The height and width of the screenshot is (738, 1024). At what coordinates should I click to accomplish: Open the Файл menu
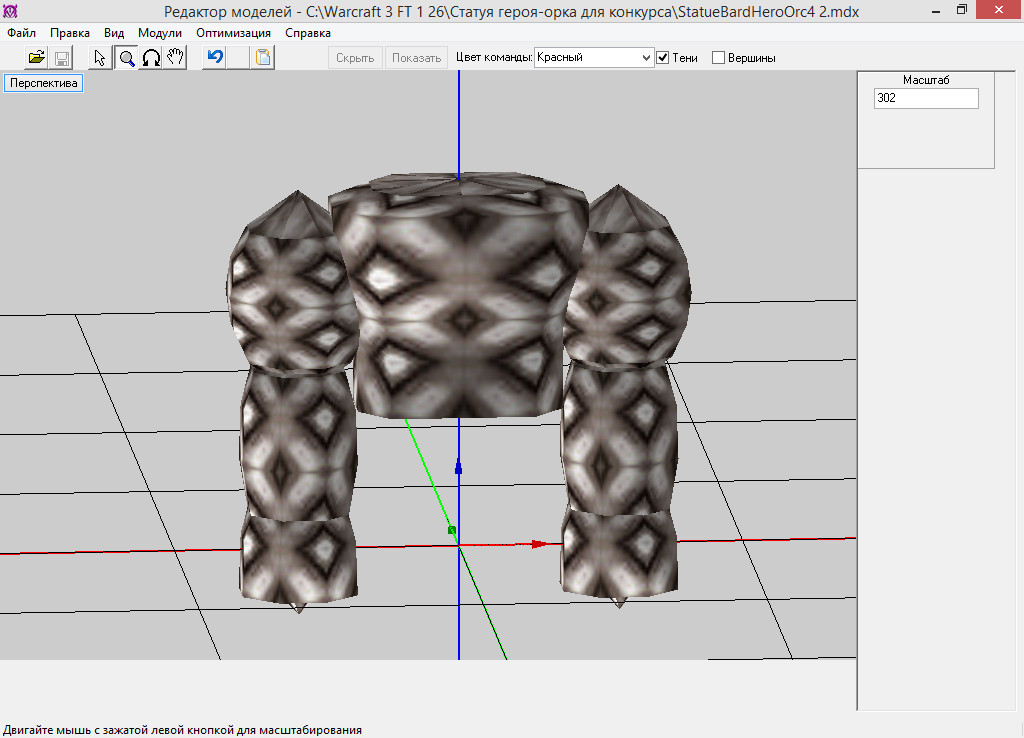pyautogui.click(x=21, y=33)
